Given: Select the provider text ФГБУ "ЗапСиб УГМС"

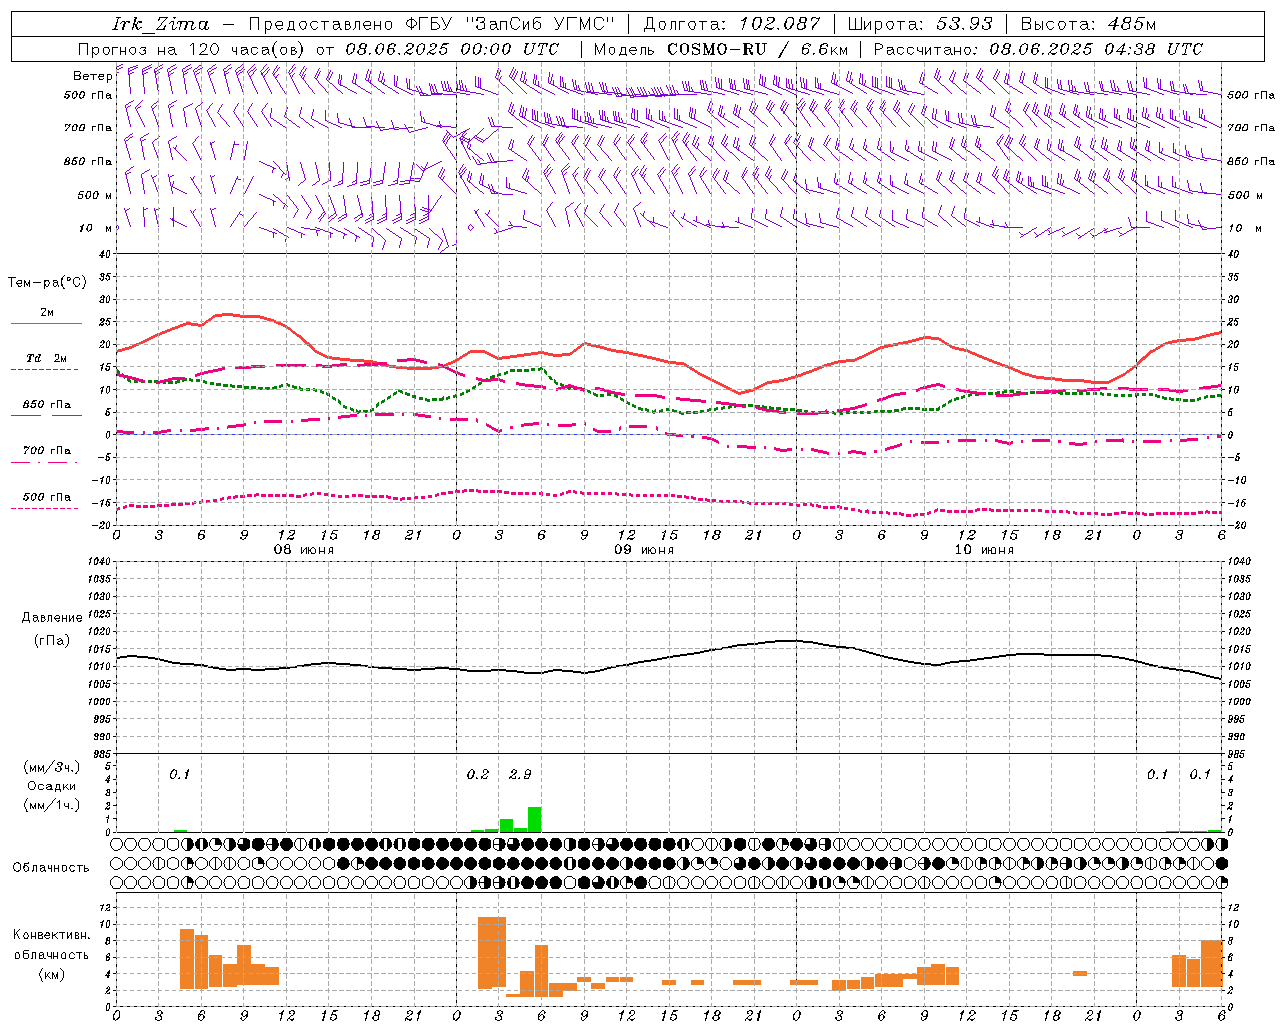Looking at the screenshot, I should tap(510, 24).
